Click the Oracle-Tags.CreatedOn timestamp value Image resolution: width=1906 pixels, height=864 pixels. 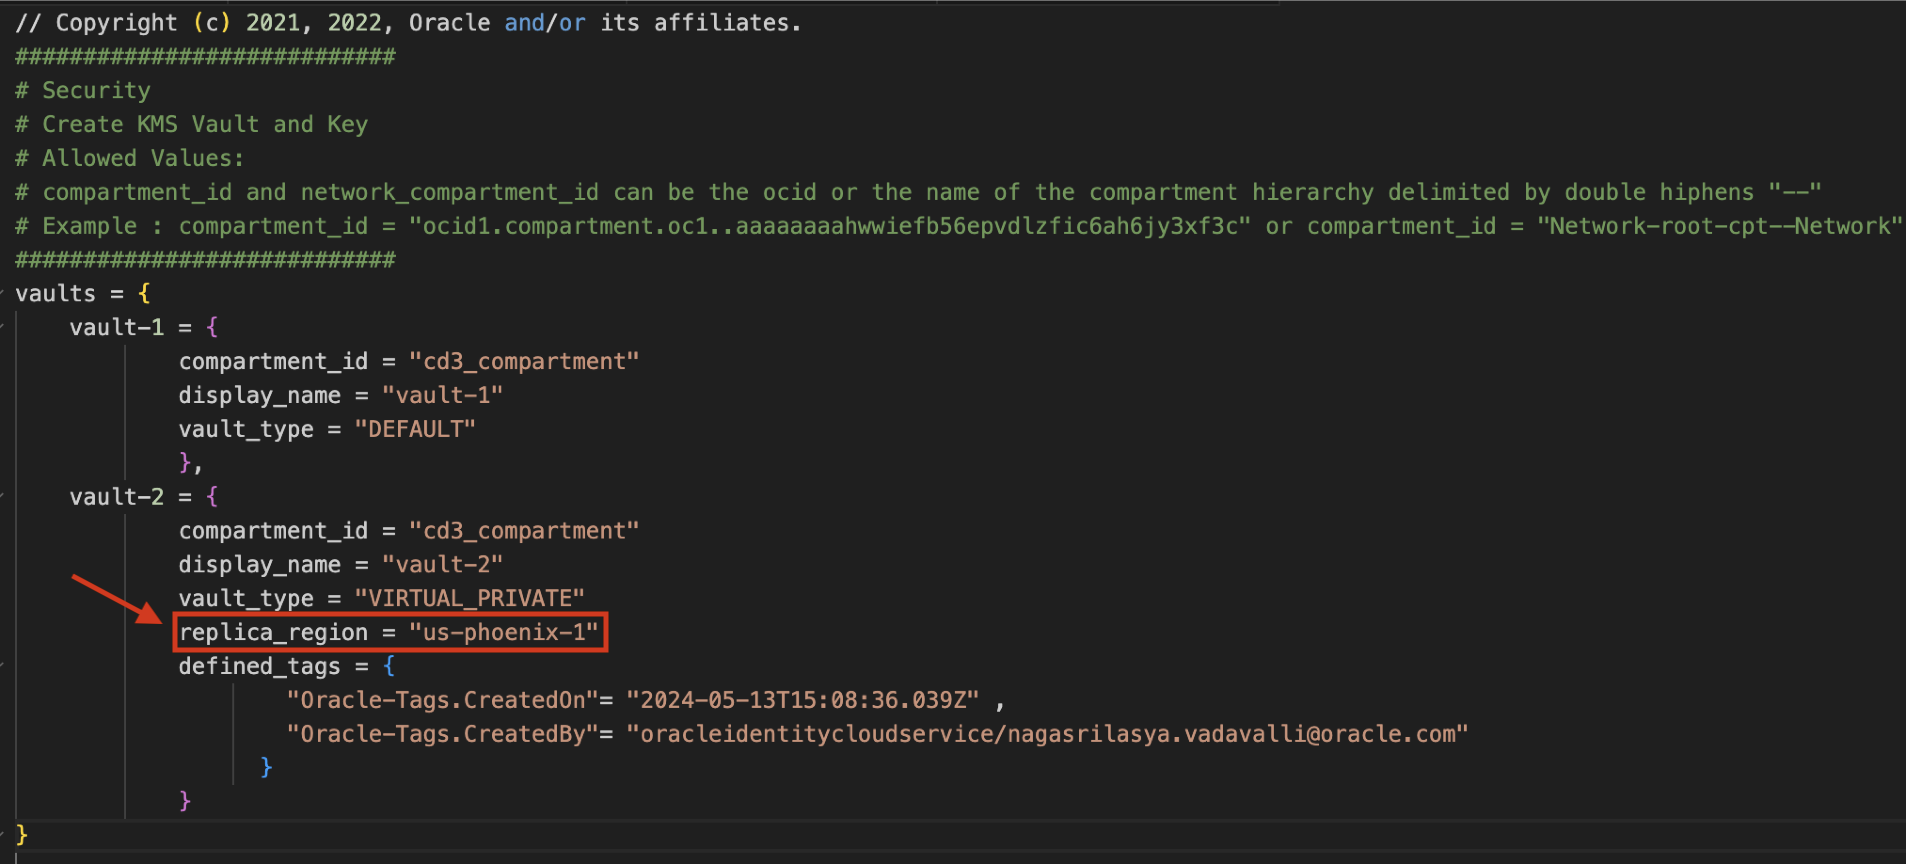pyautogui.click(x=802, y=701)
